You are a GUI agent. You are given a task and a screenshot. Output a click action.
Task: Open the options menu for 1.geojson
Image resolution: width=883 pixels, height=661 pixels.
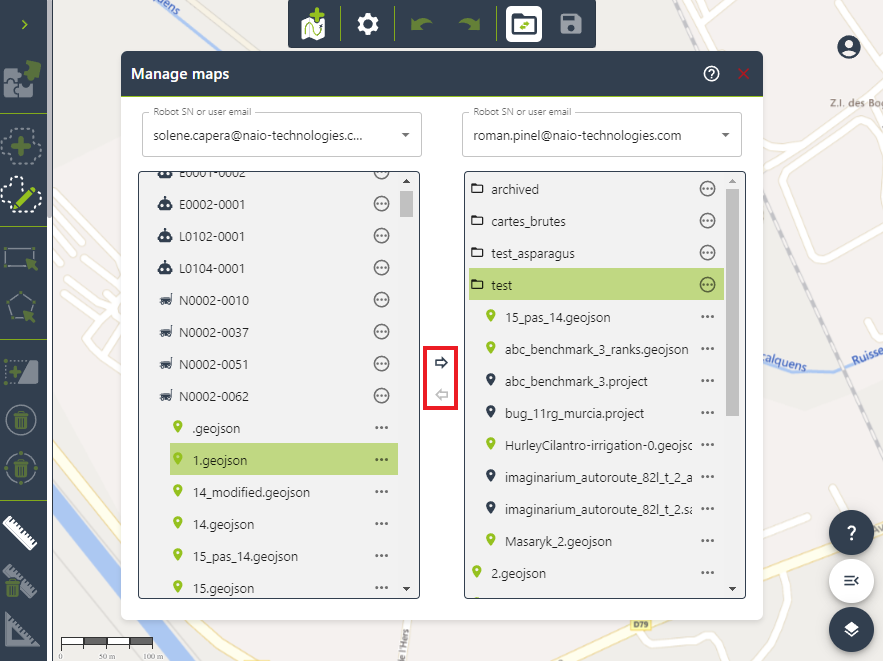click(381, 459)
